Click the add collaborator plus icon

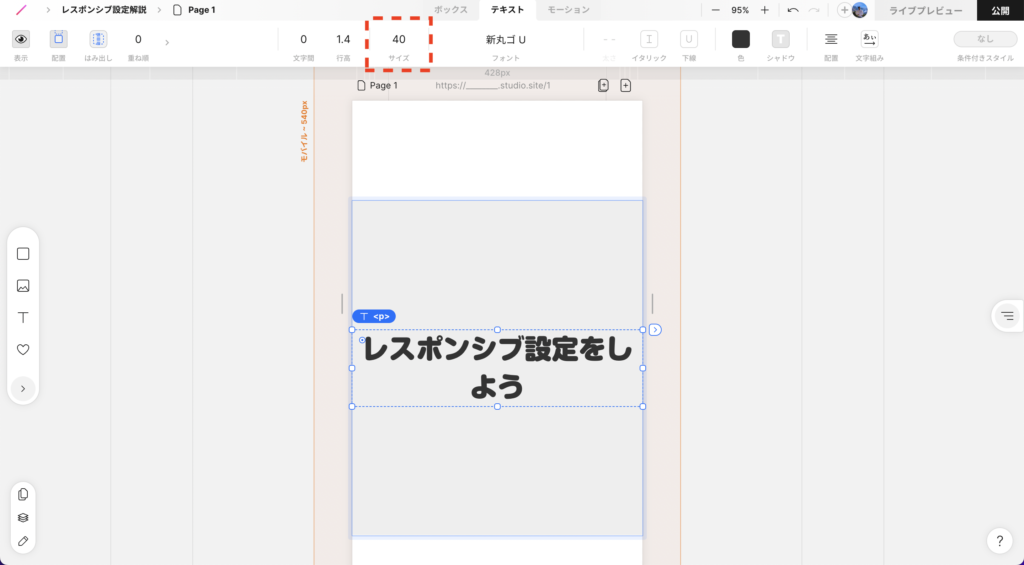pyautogui.click(x=844, y=10)
